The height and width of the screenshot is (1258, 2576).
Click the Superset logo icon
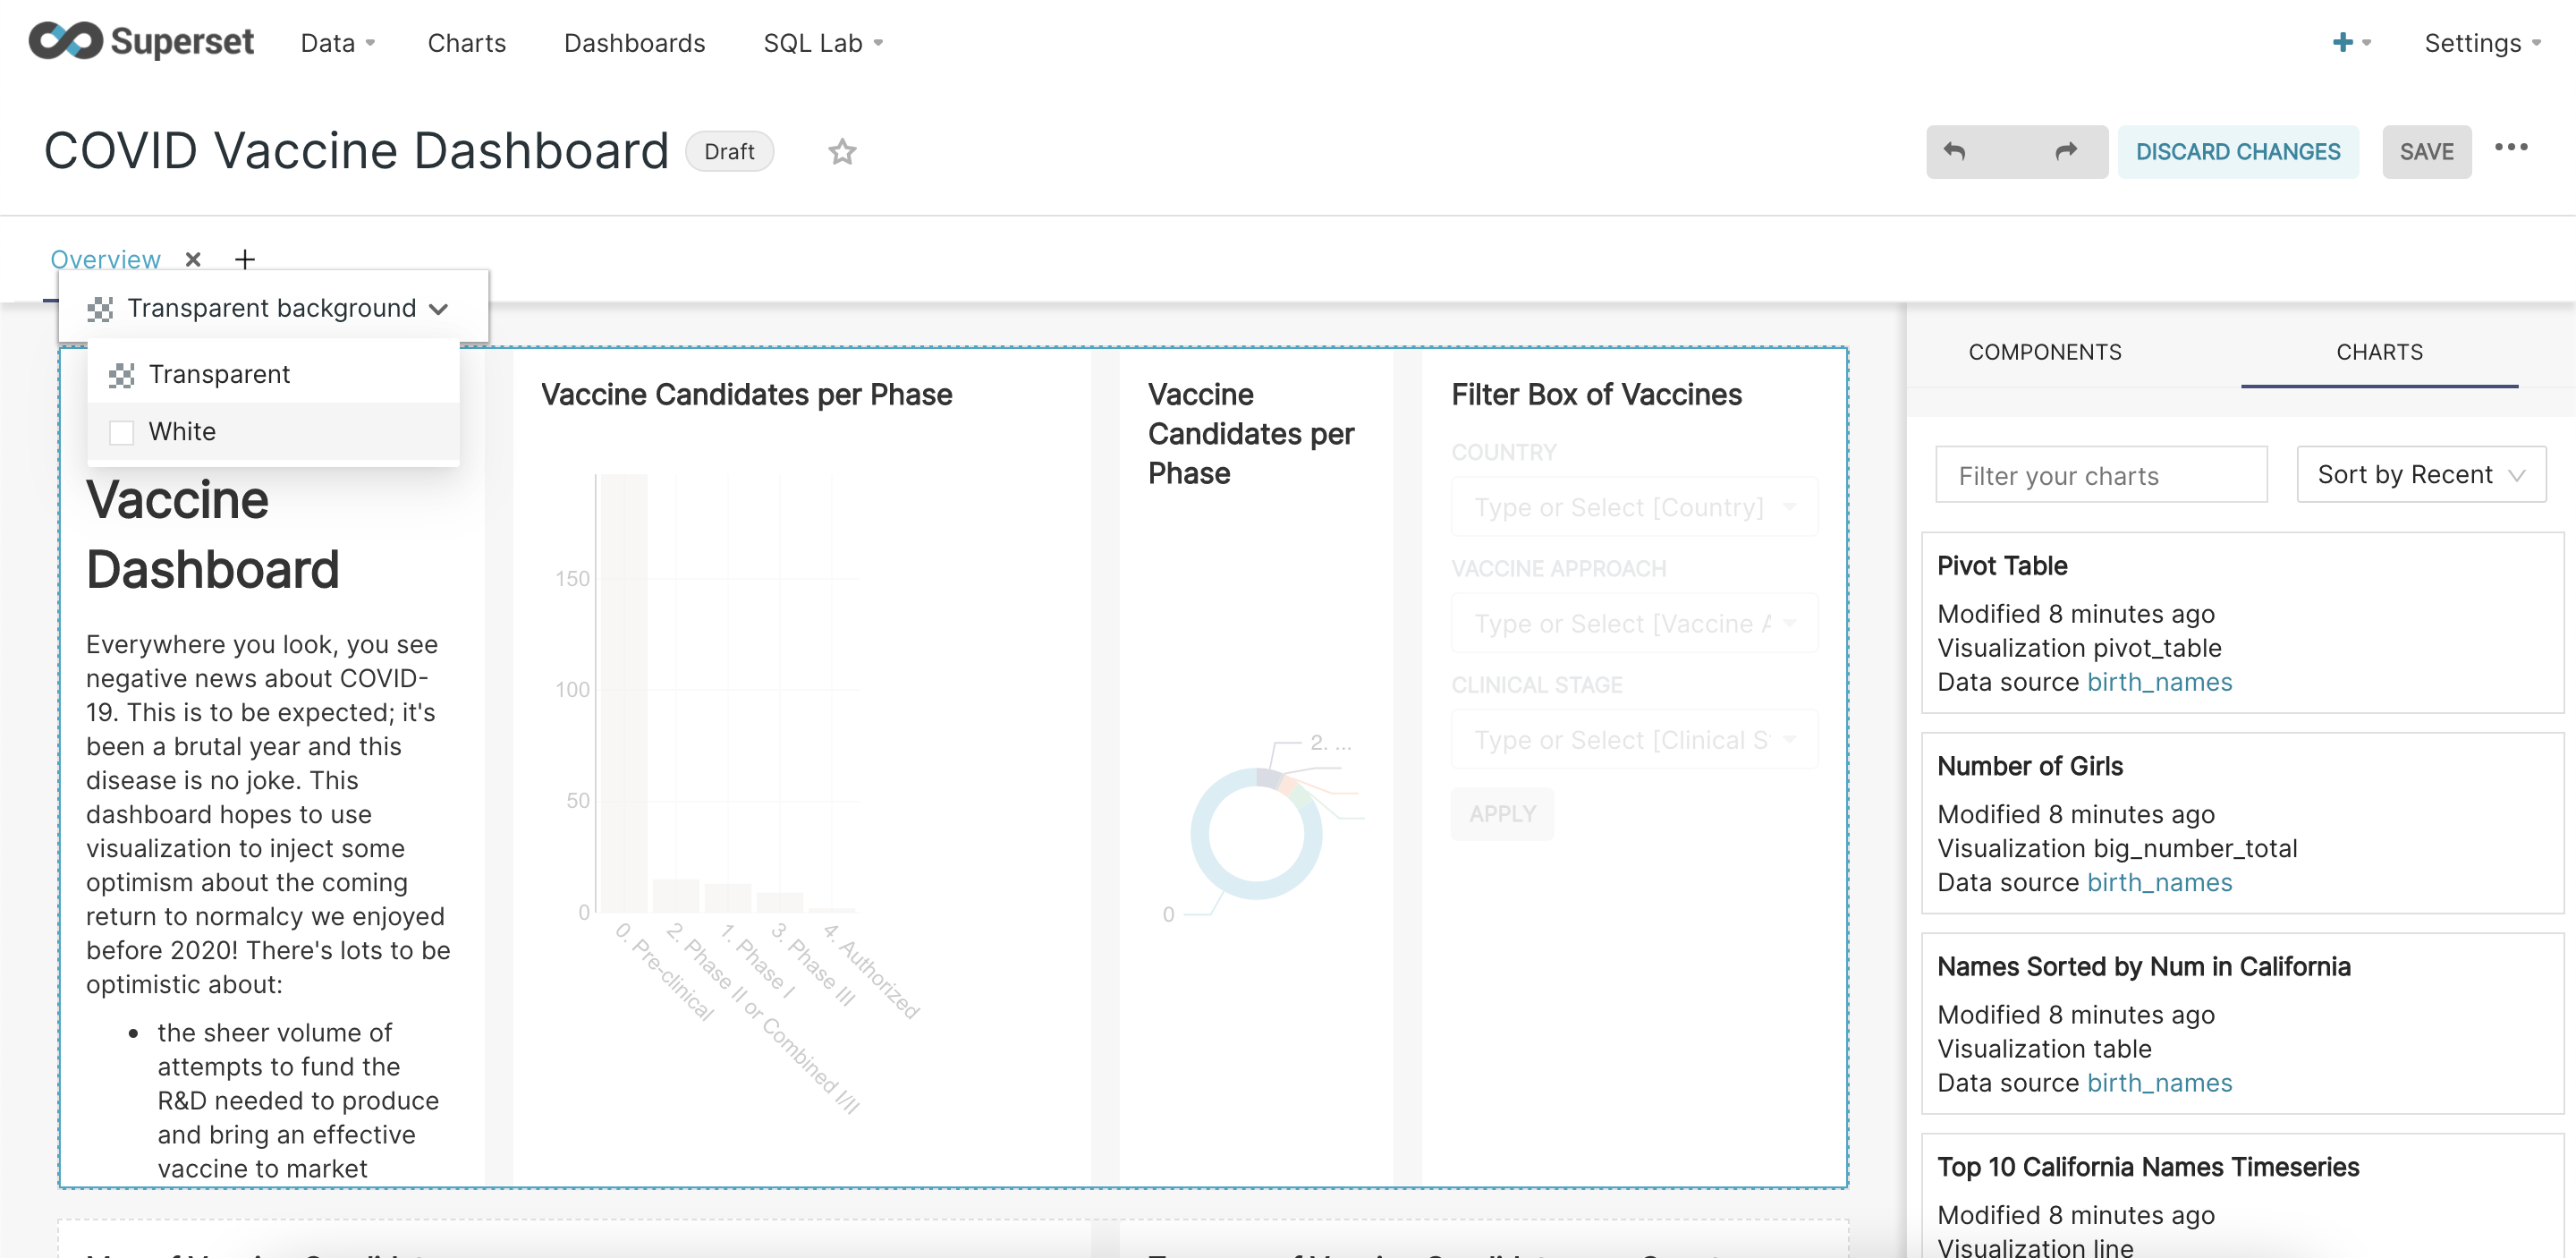click(x=66, y=42)
